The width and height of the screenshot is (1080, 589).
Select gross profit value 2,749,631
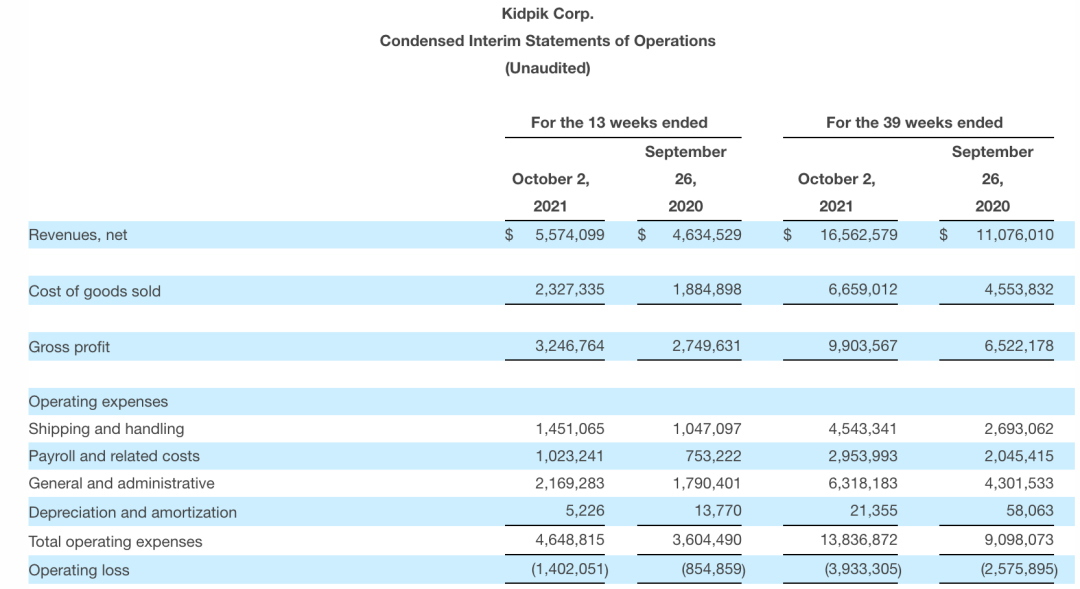707,346
